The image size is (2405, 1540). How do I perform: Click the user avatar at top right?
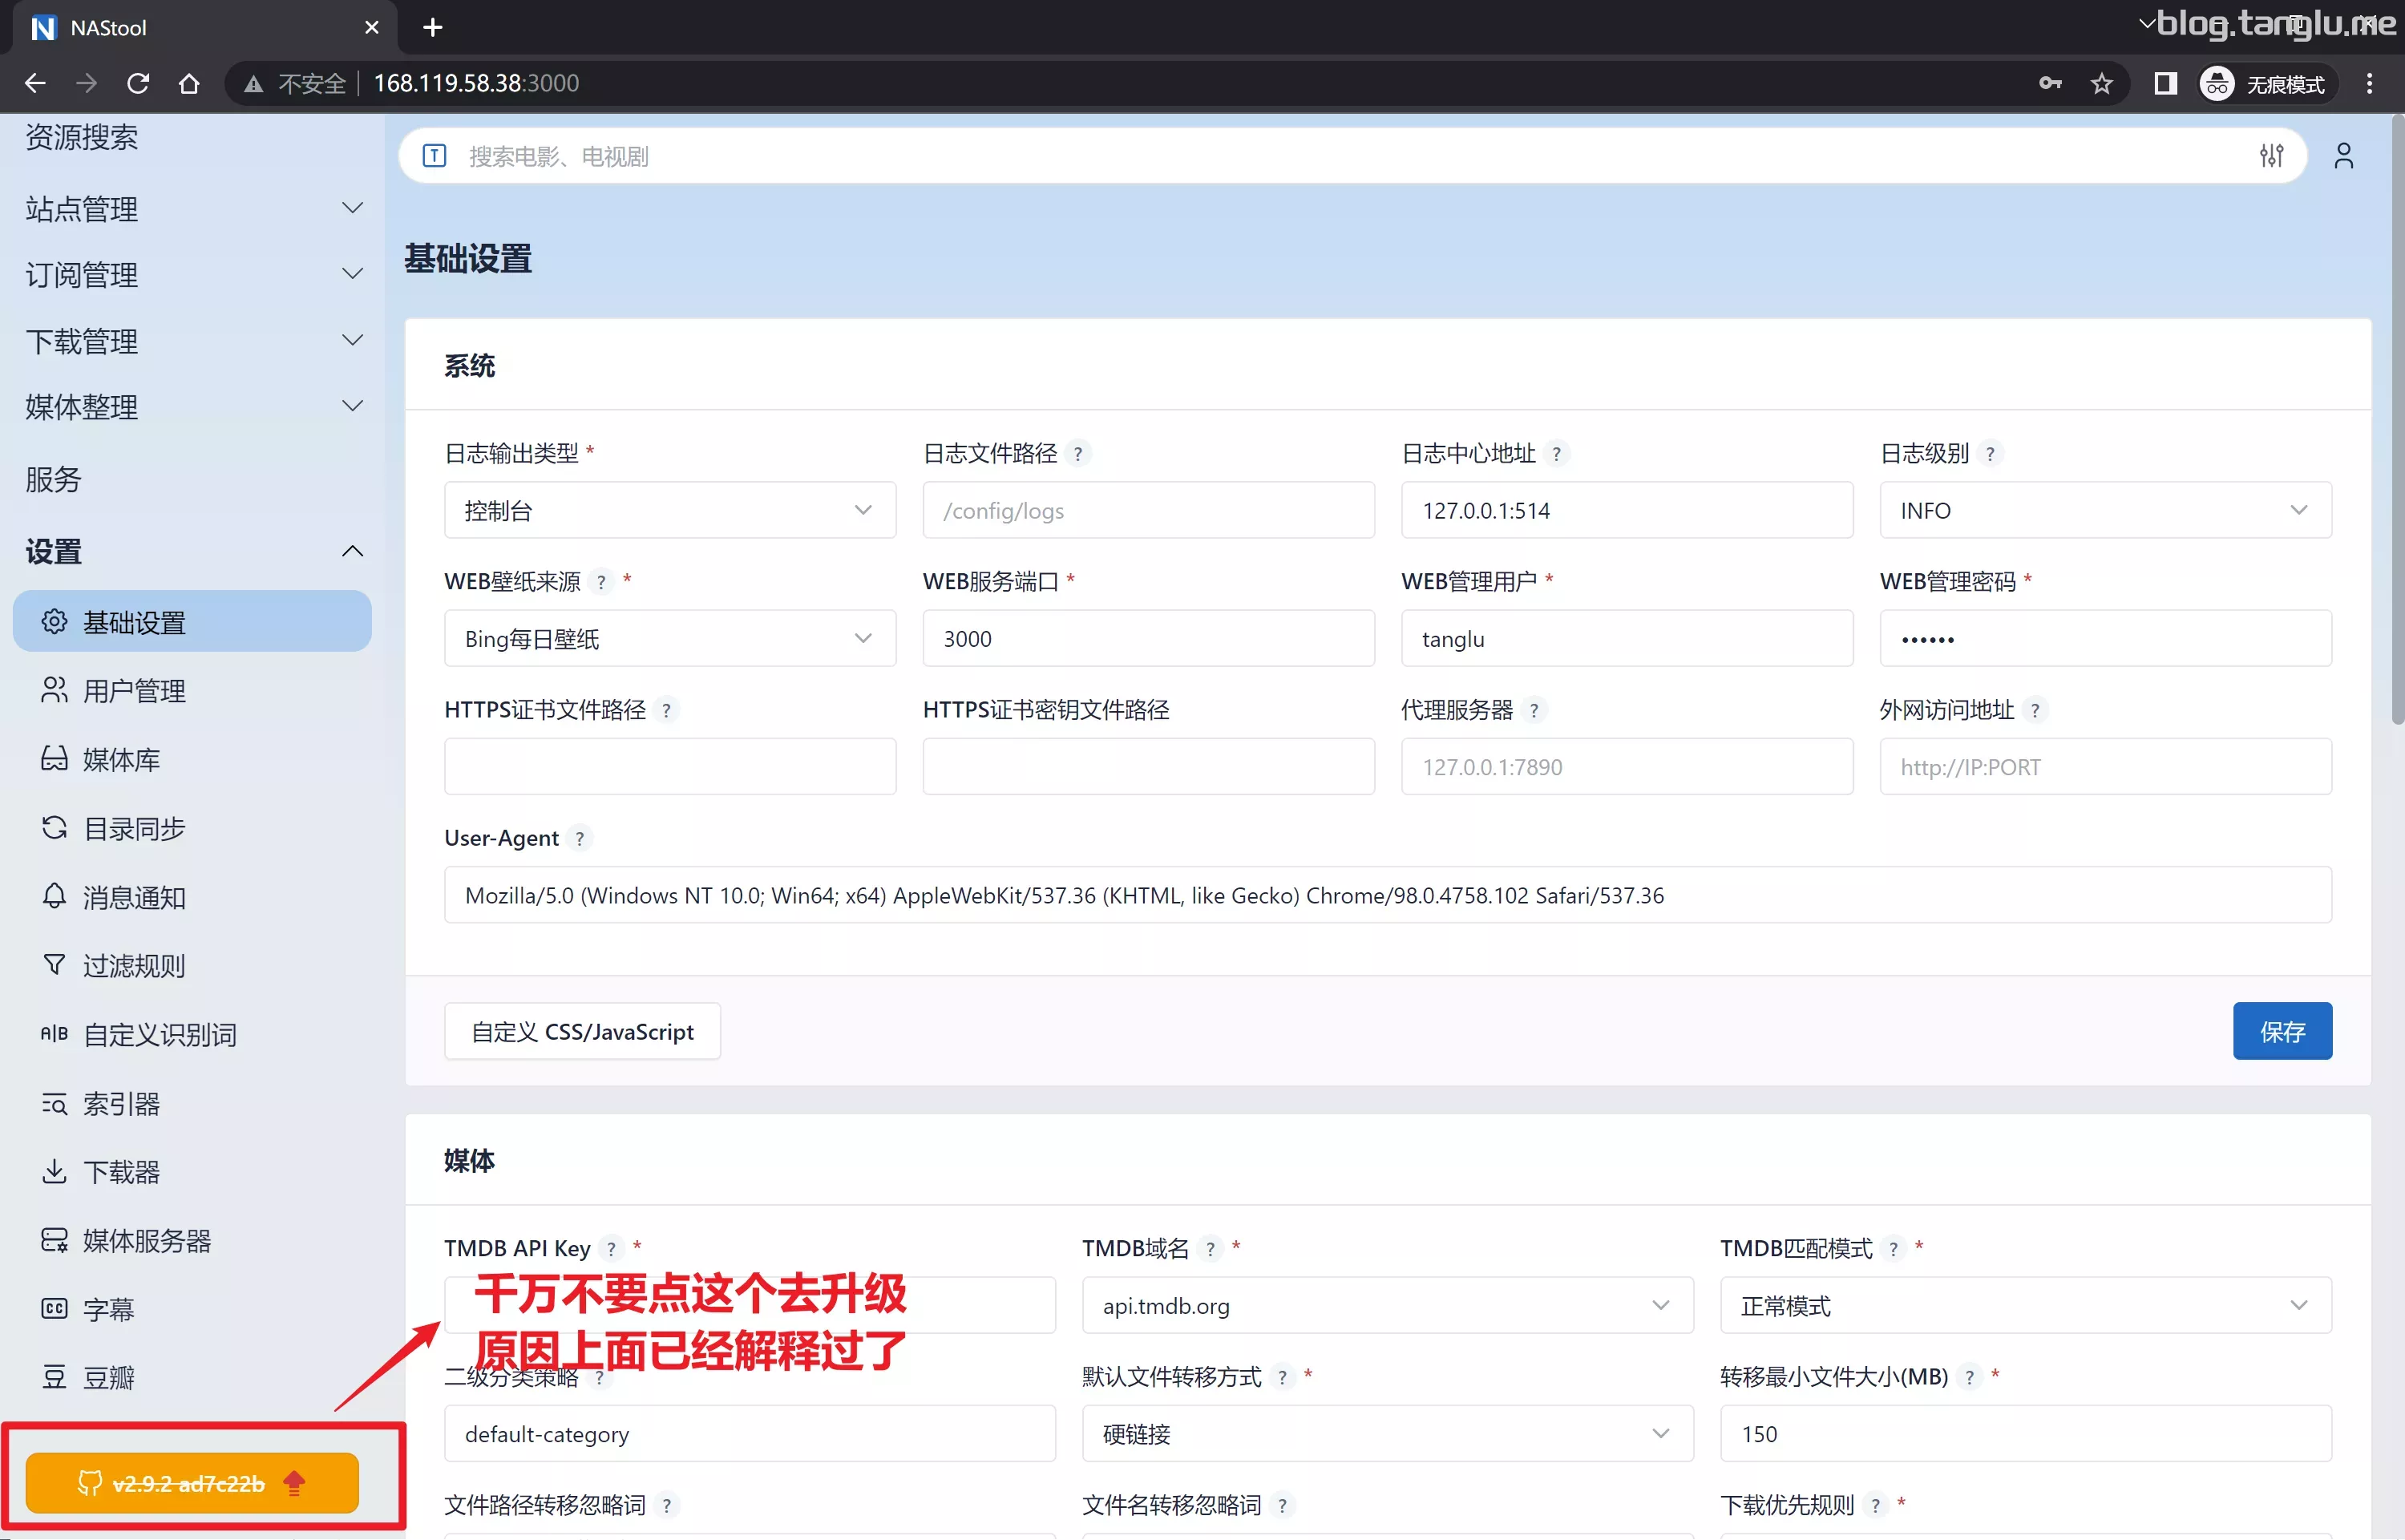2343,155
